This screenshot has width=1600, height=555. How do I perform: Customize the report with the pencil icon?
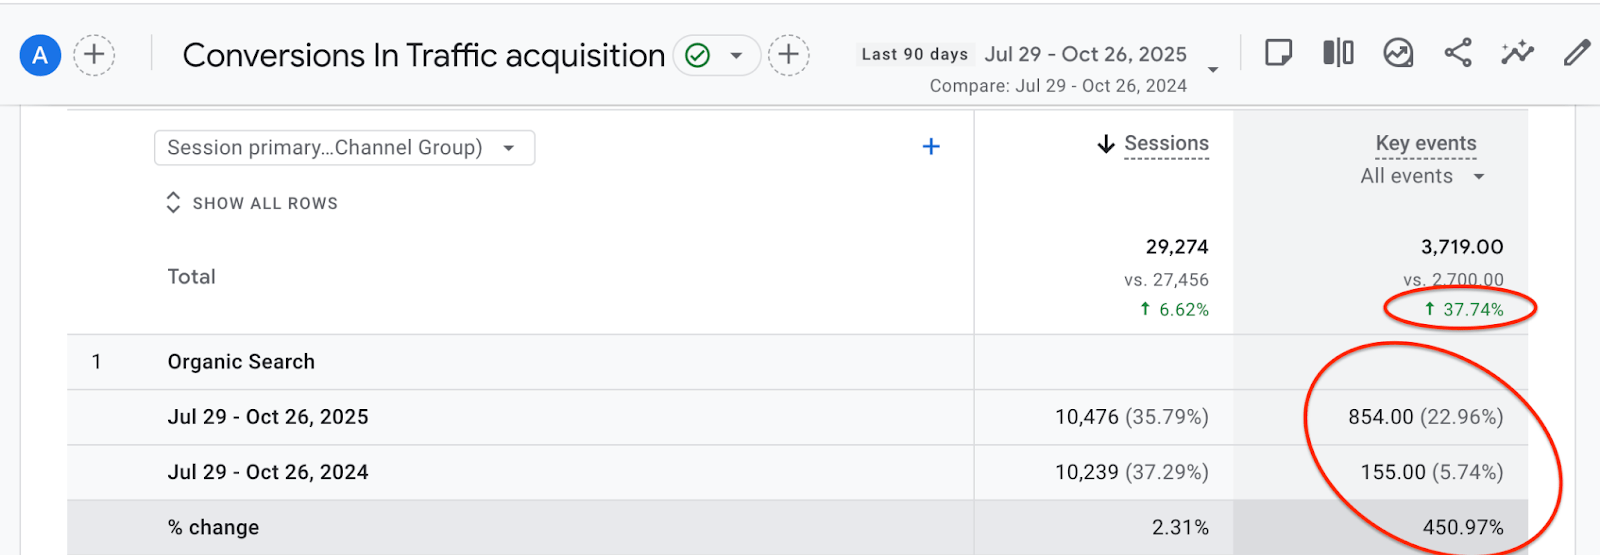tap(1577, 53)
